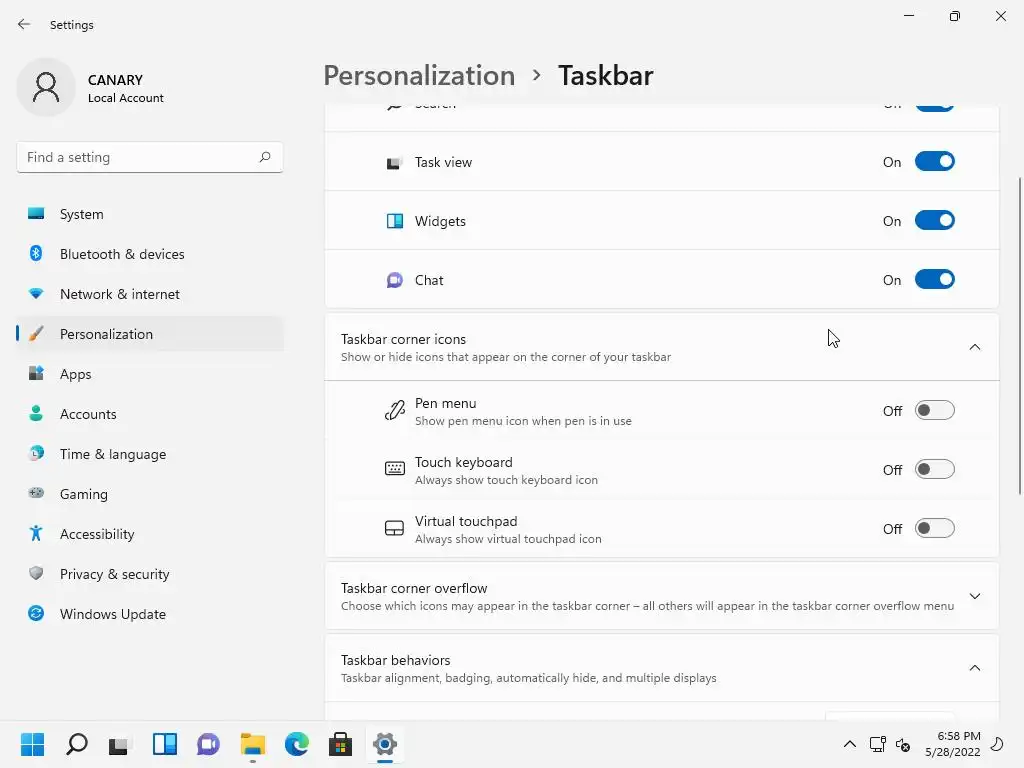This screenshot has height=768, width=1024.
Task: Launch Chat from the taskbar
Action: [208, 744]
